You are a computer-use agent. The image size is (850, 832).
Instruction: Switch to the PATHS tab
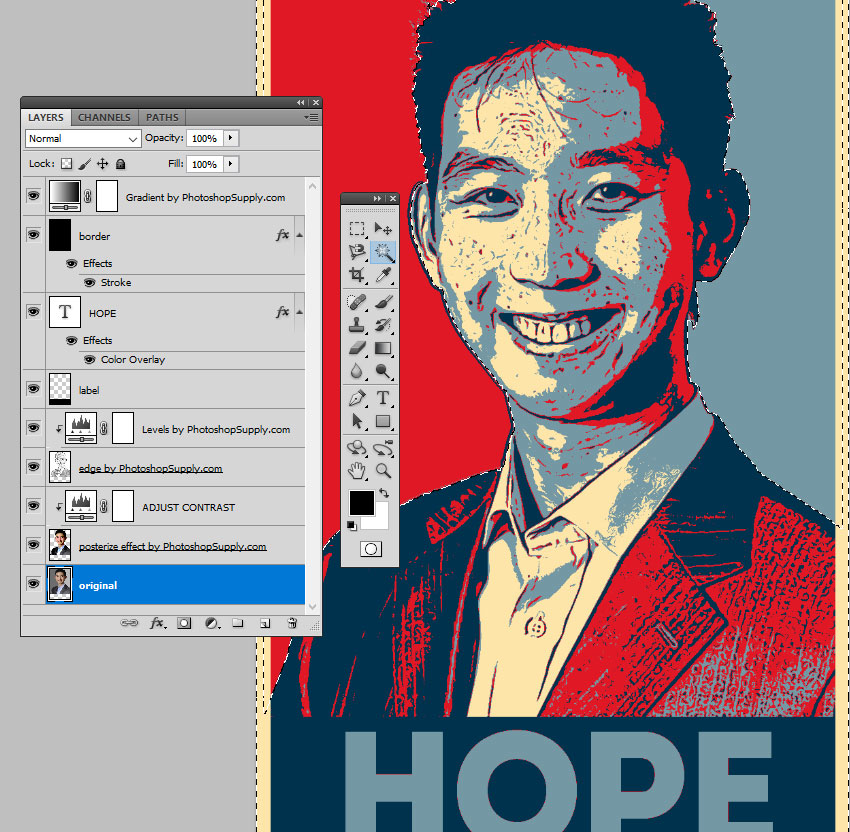click(162, 118)
